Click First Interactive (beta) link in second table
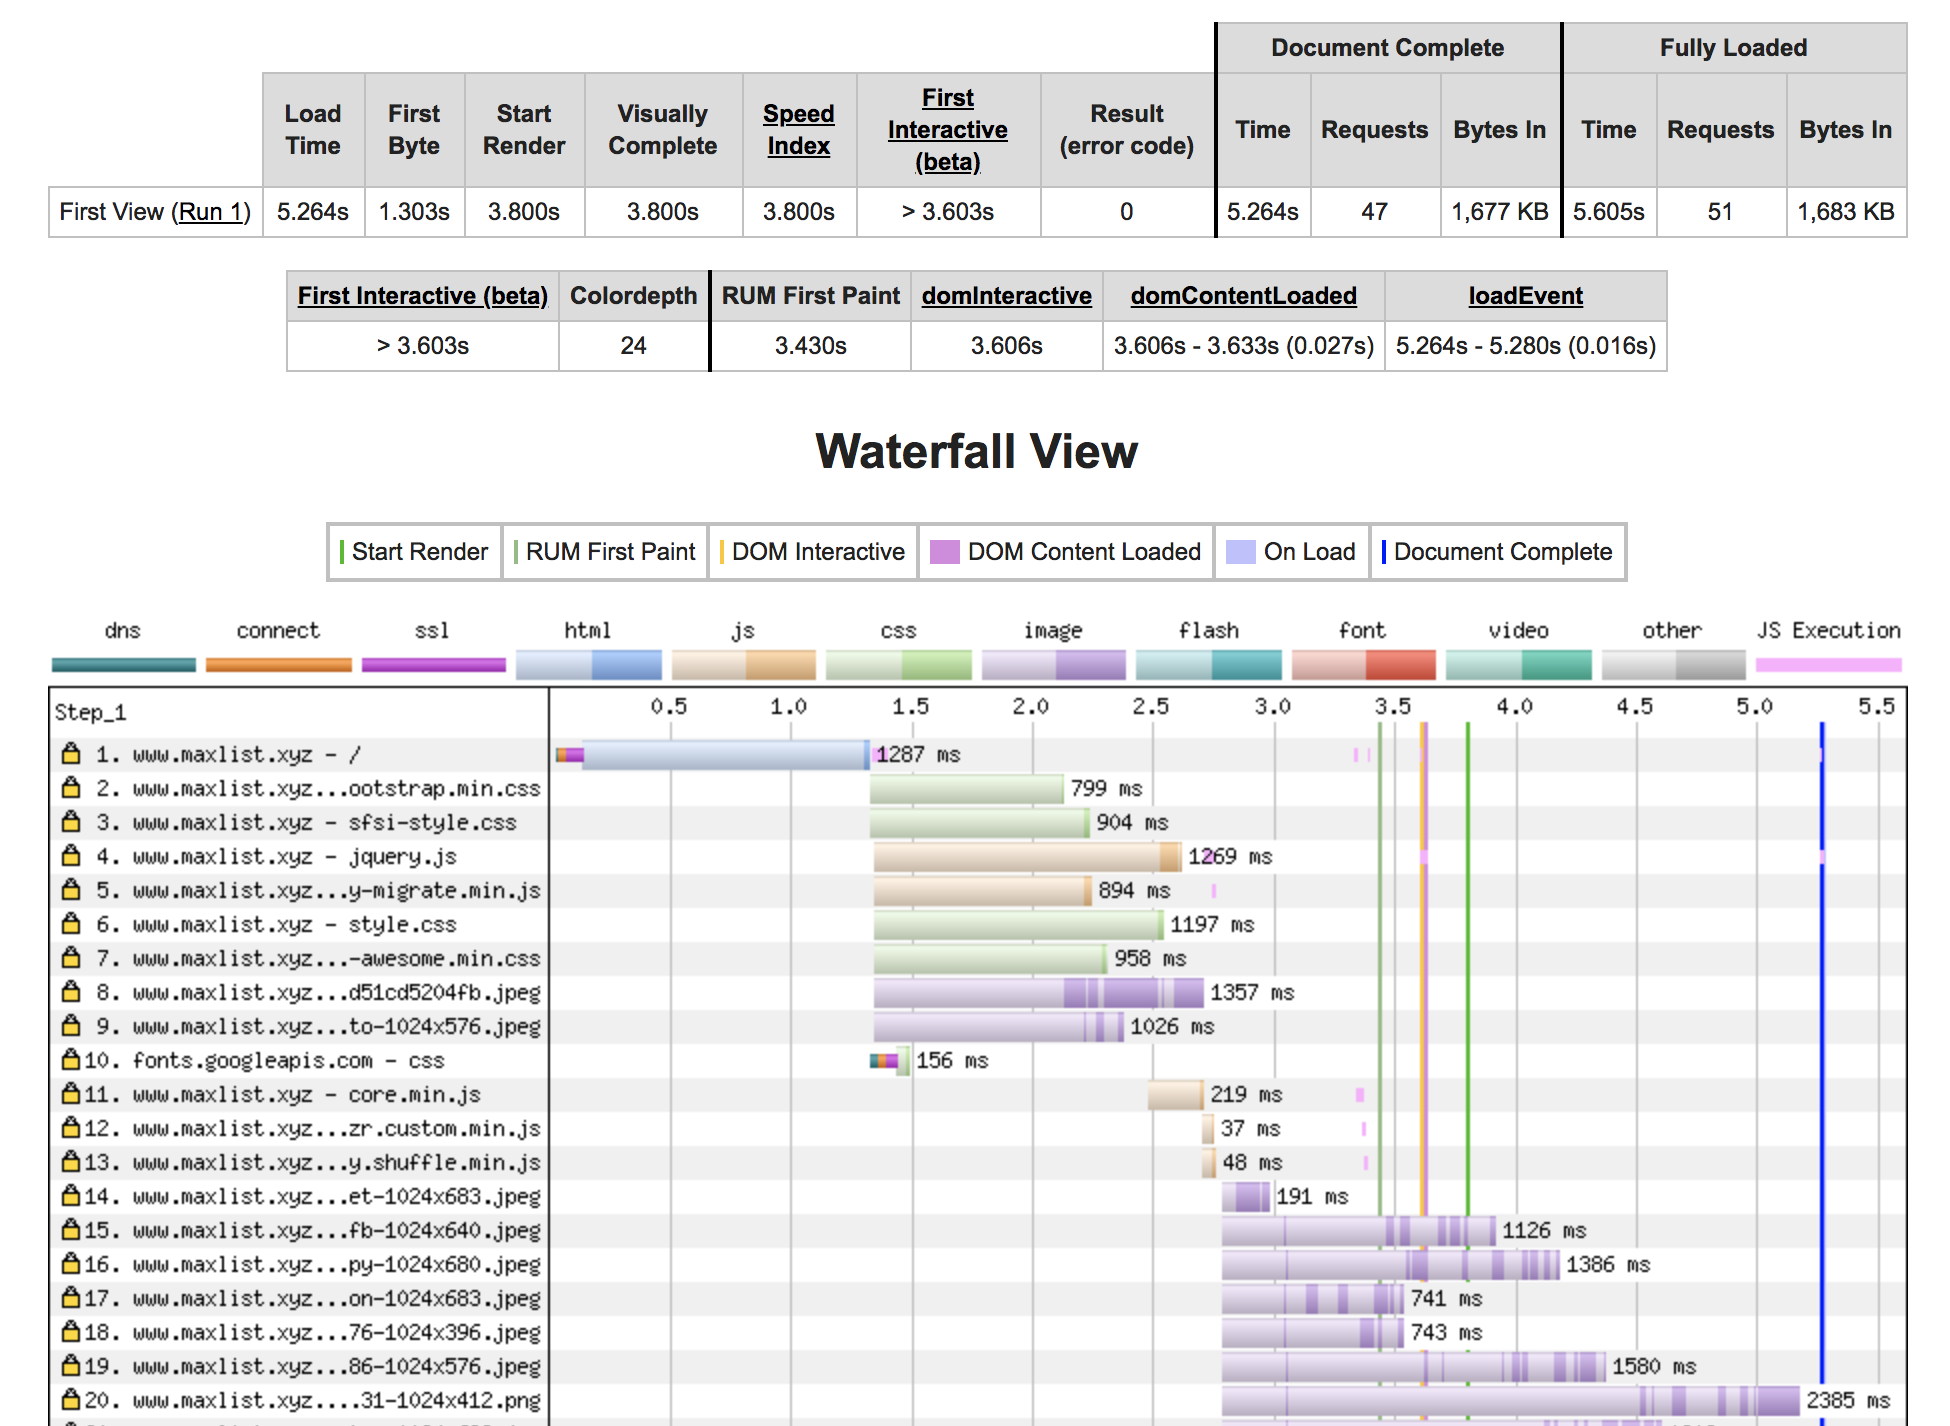The height and width of the screenshot is (1426, 1950). pos(422,296)
